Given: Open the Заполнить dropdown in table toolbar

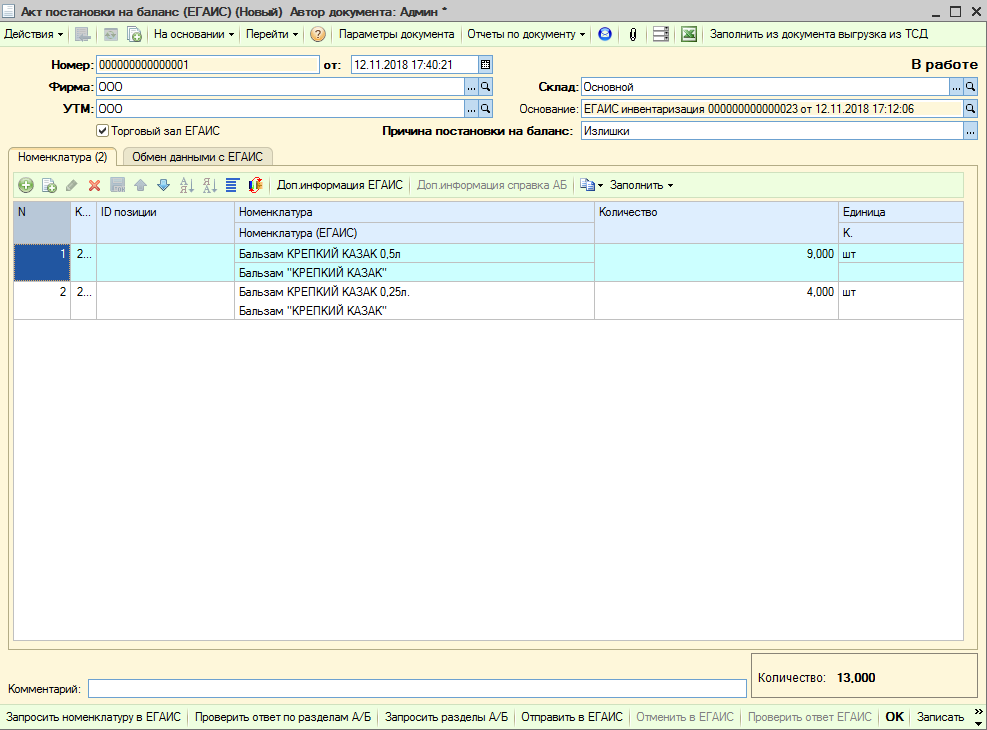Looking at the screenshot, I should 641,185.
